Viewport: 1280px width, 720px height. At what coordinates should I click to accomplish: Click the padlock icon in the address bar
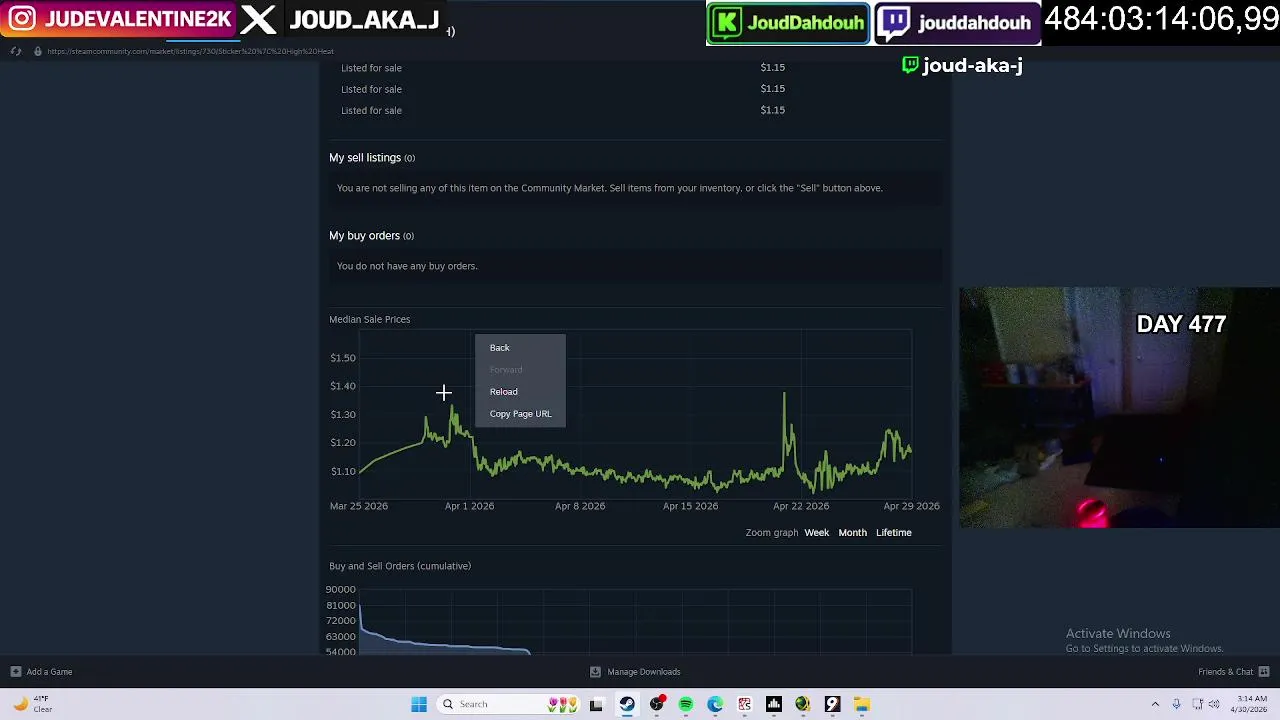pyautogui.click(x=38, y=51)
